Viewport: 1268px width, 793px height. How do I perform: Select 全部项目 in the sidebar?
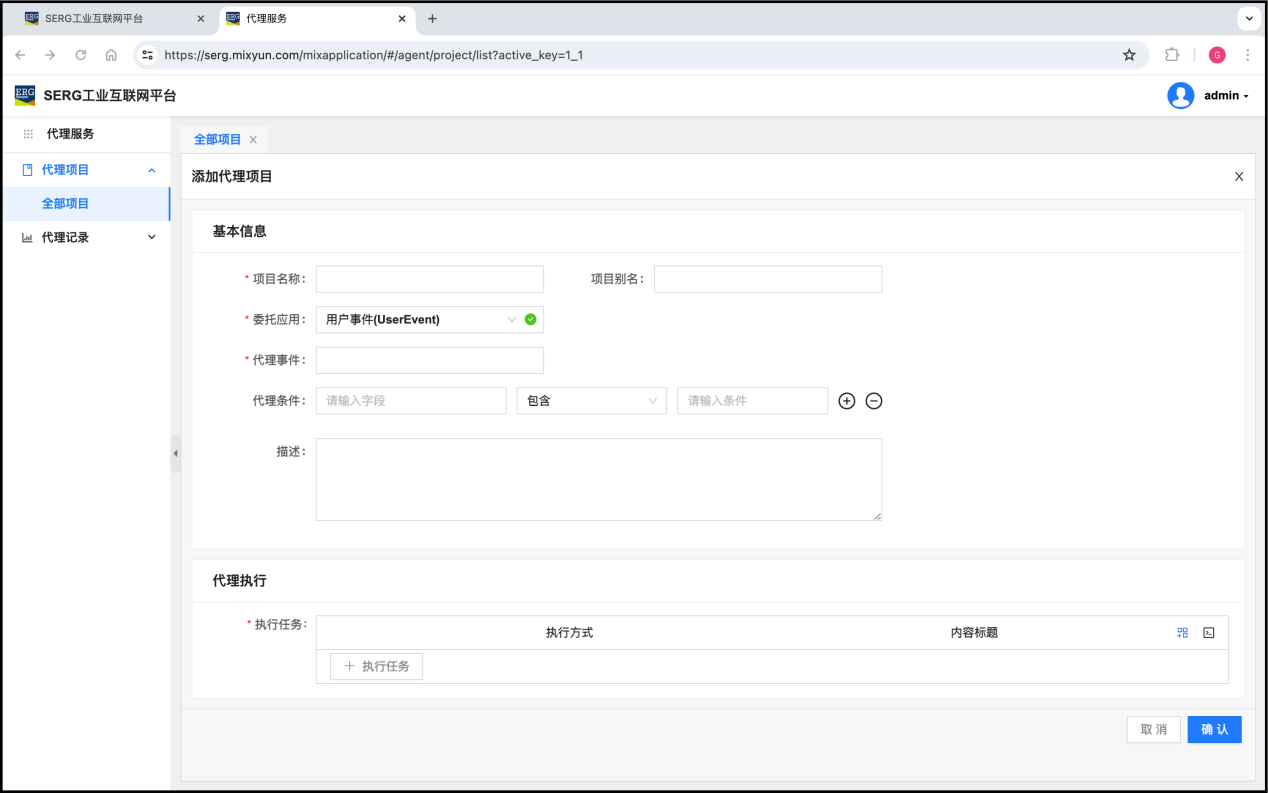tap(66, 204)
